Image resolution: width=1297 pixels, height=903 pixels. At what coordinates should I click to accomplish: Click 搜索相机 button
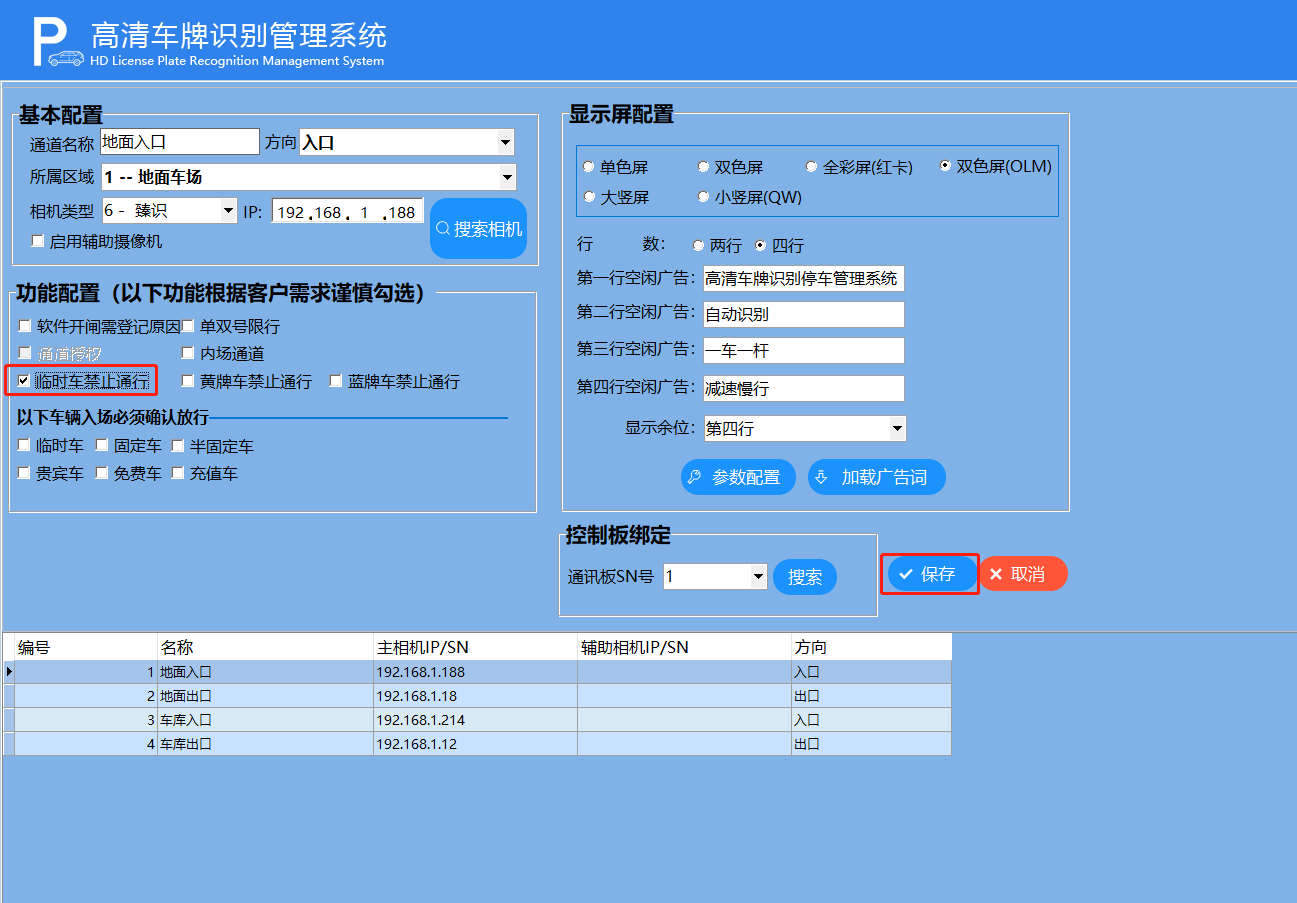478,229
